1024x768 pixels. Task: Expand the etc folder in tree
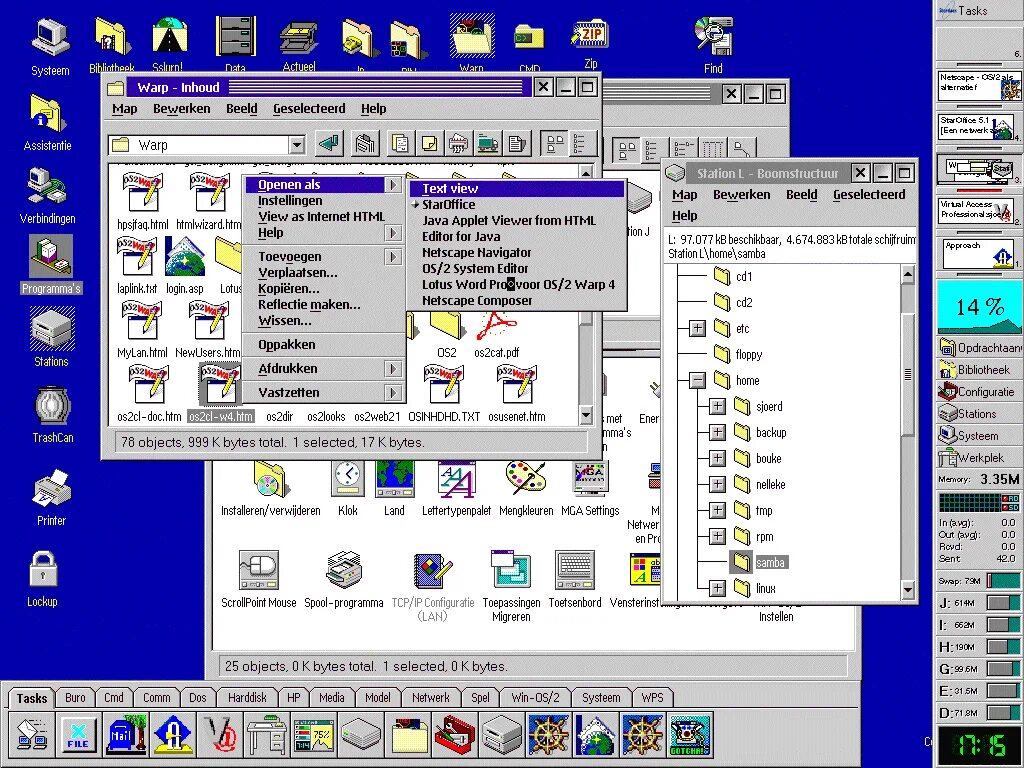coord(697,328)
